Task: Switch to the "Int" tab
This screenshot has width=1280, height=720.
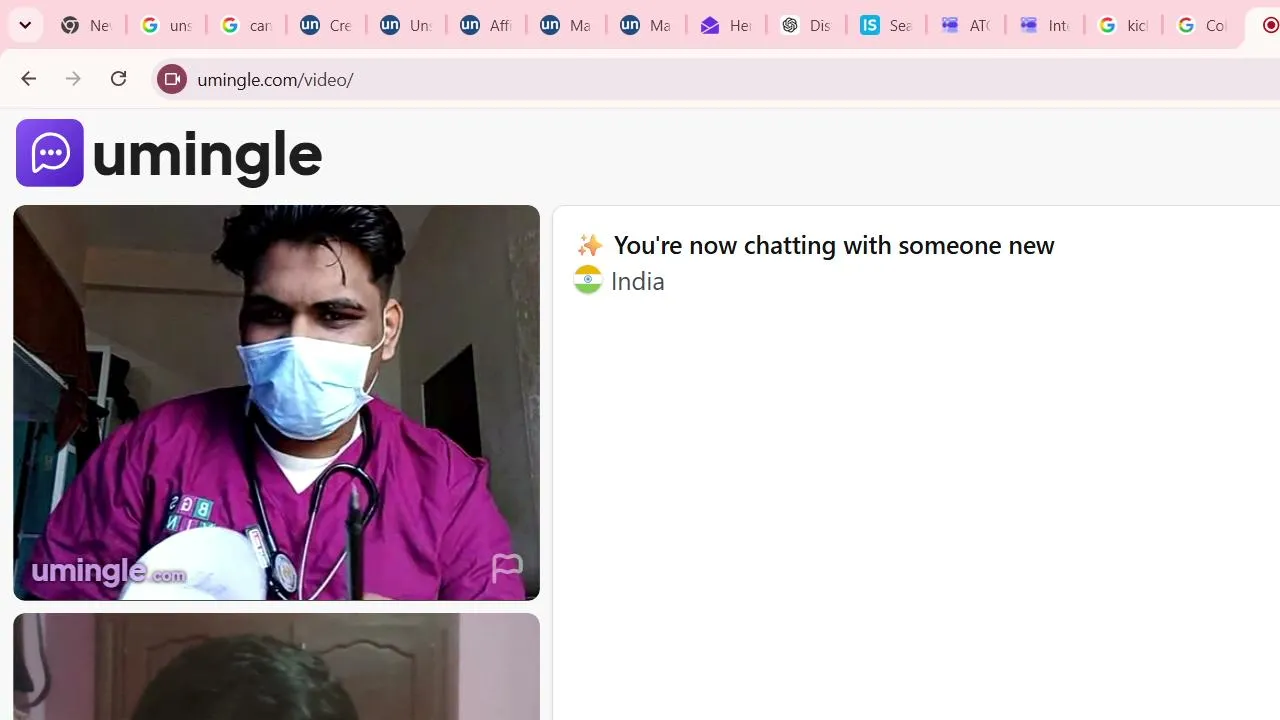Action: tap(1046, 25)
